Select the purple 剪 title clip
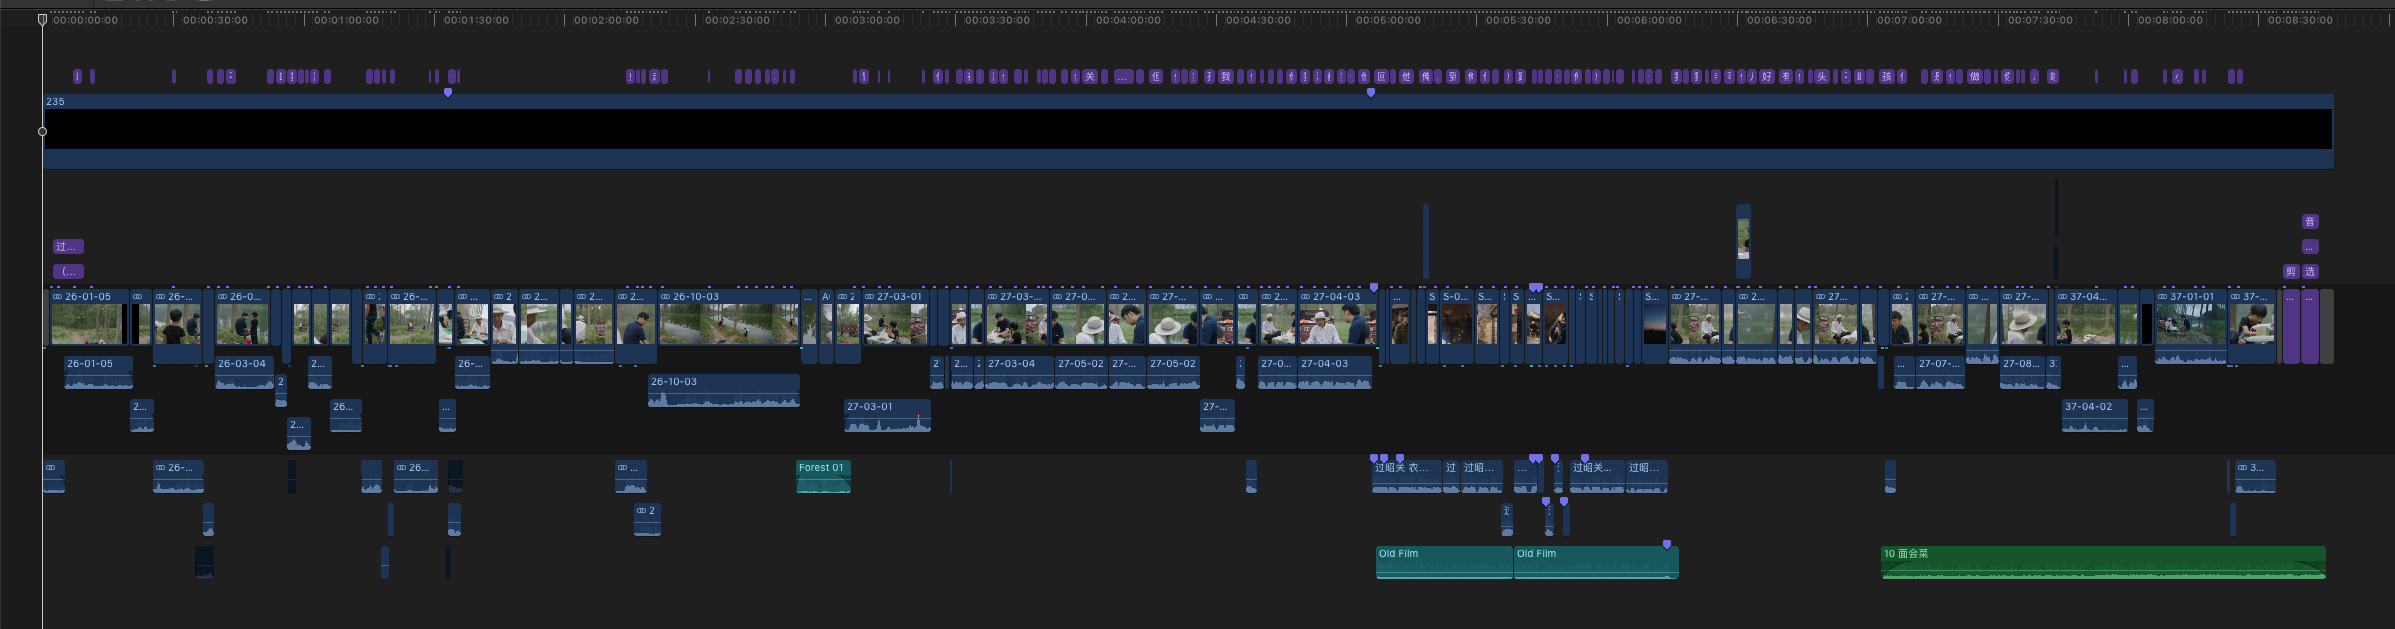 tap(2291, 271)
